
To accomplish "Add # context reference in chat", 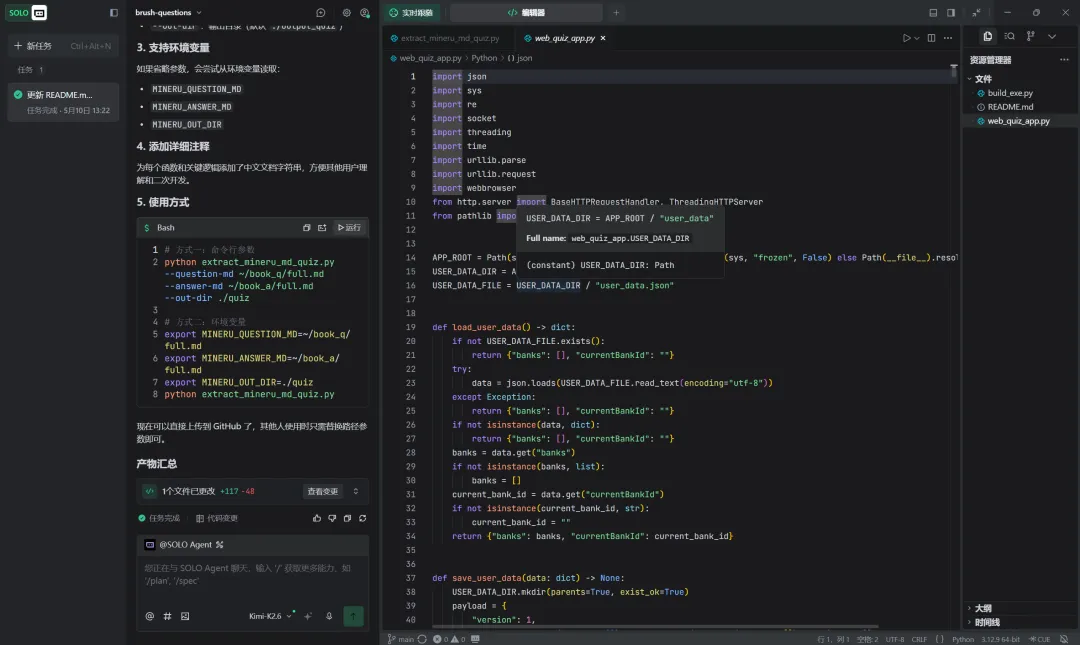I will 167,616.
